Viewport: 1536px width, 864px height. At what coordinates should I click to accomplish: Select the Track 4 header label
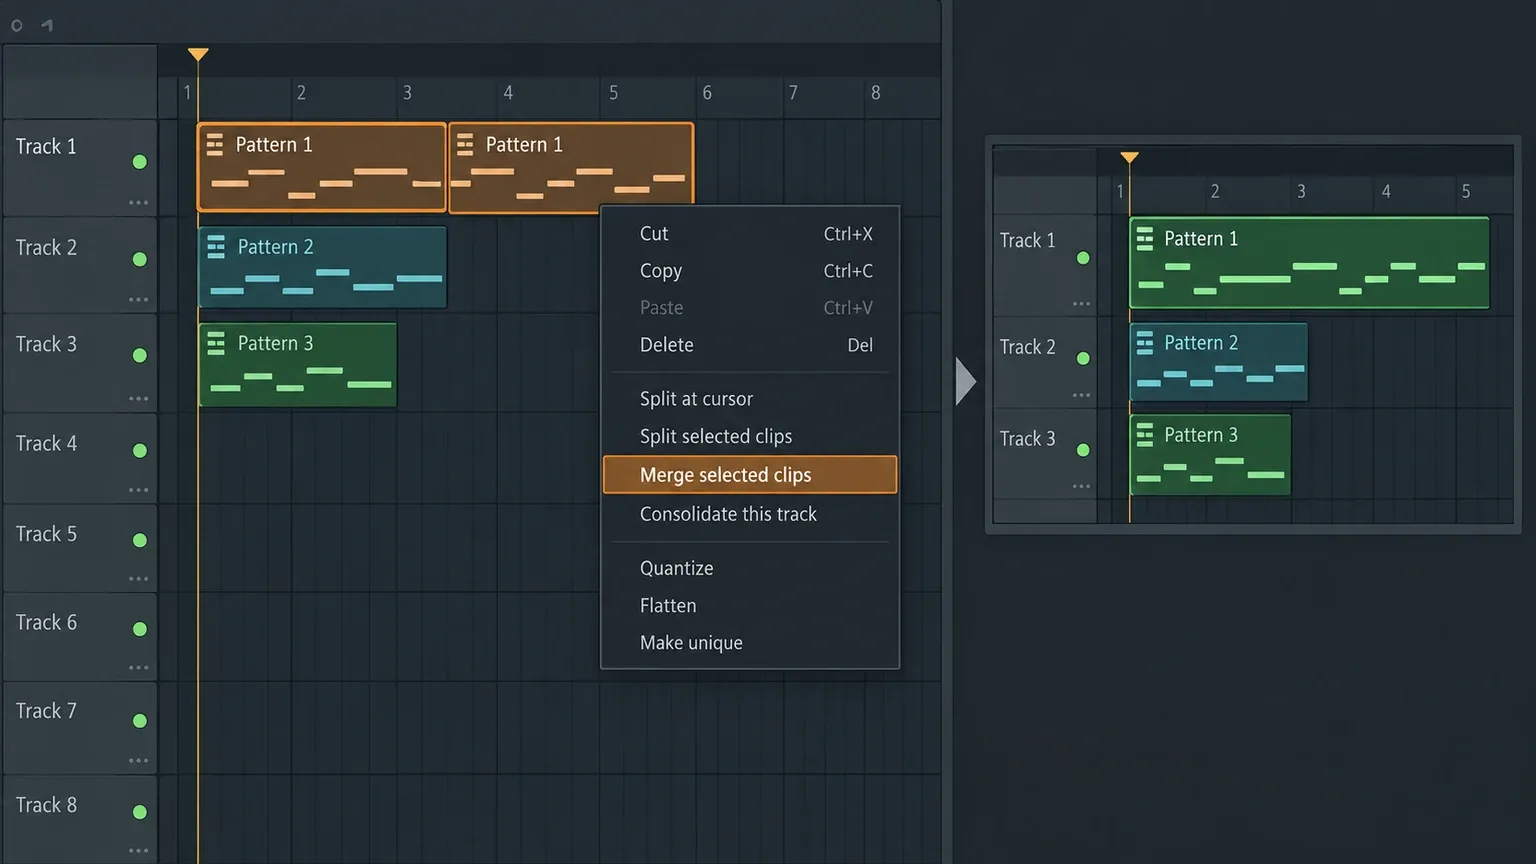pos(46,443)
